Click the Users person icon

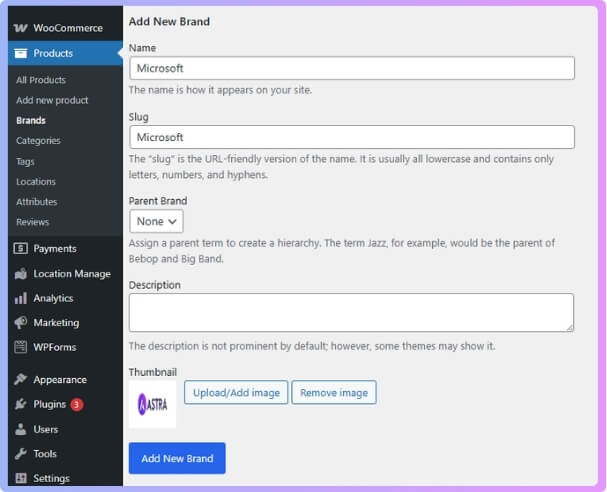[x=21, y=429]
